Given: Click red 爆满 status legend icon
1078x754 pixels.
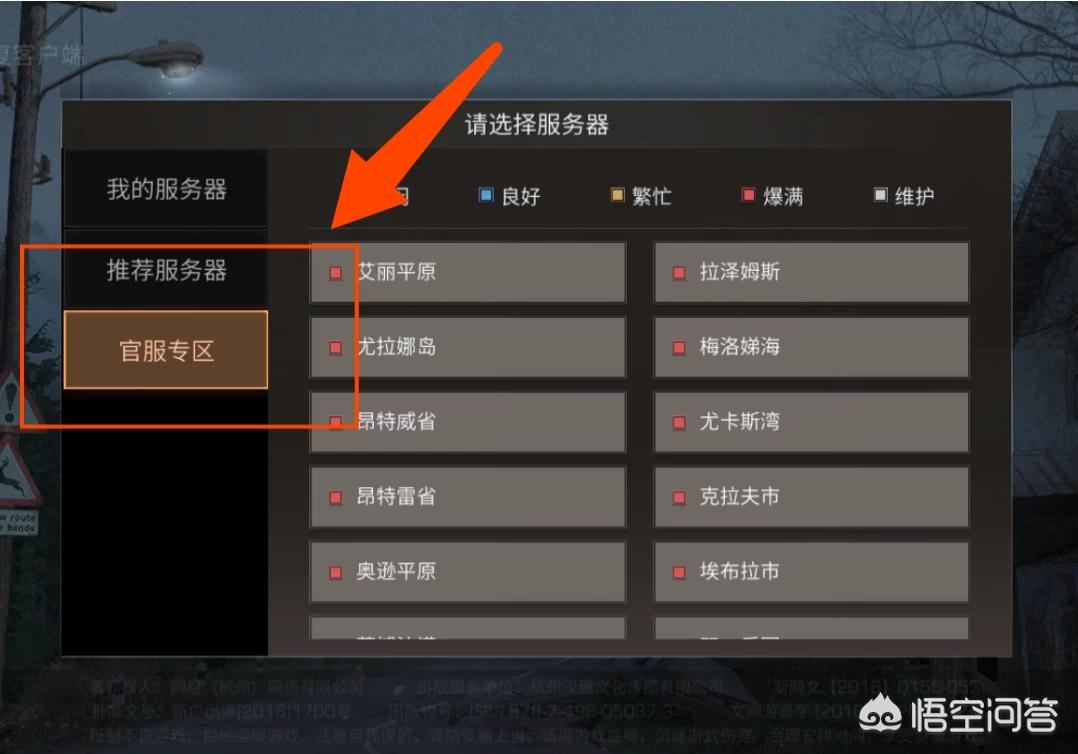Looking at the screenshot, I should [749, 195].
